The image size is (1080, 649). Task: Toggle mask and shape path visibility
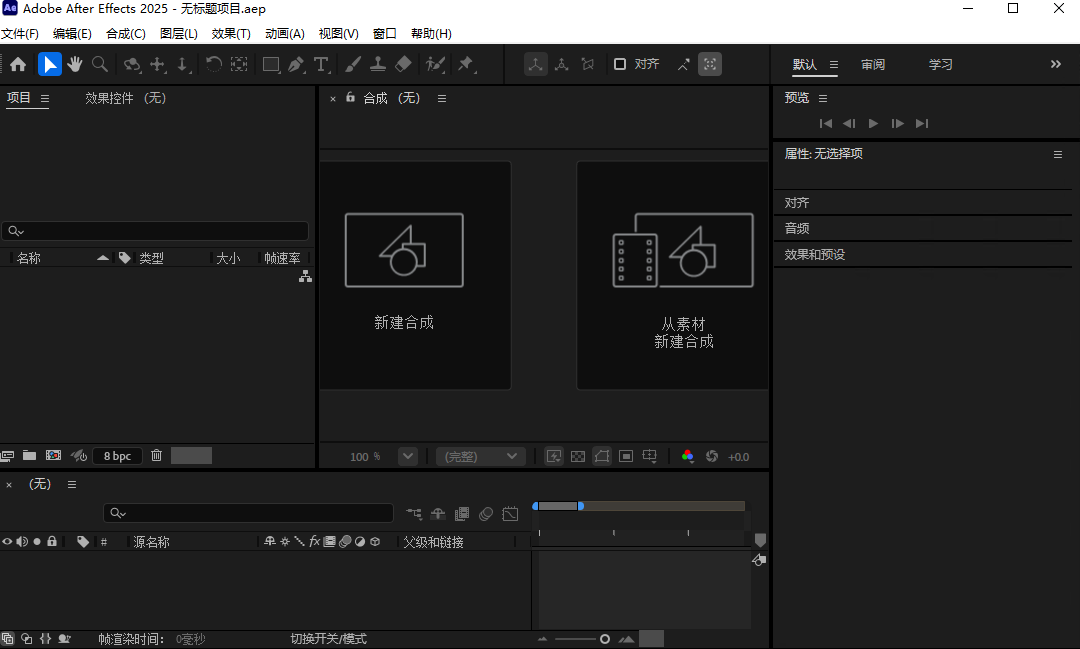601,456
